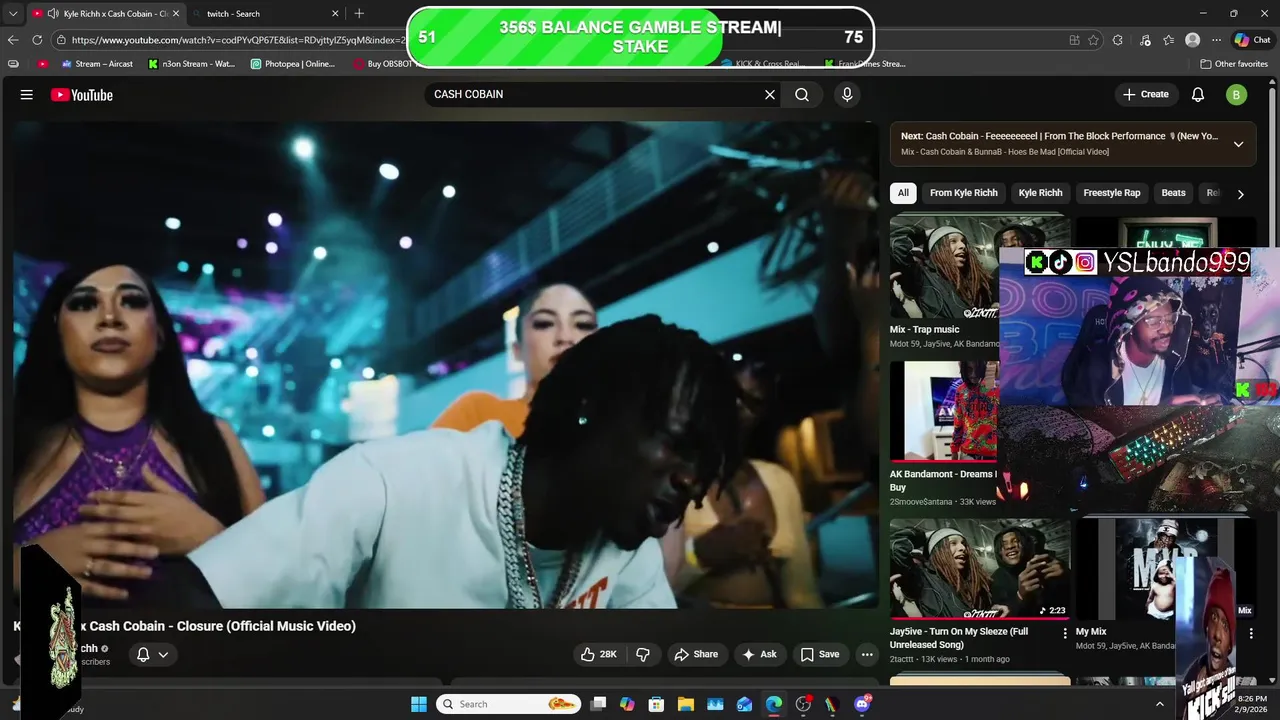Click the taskbar Search box

[x=508, y=704]
